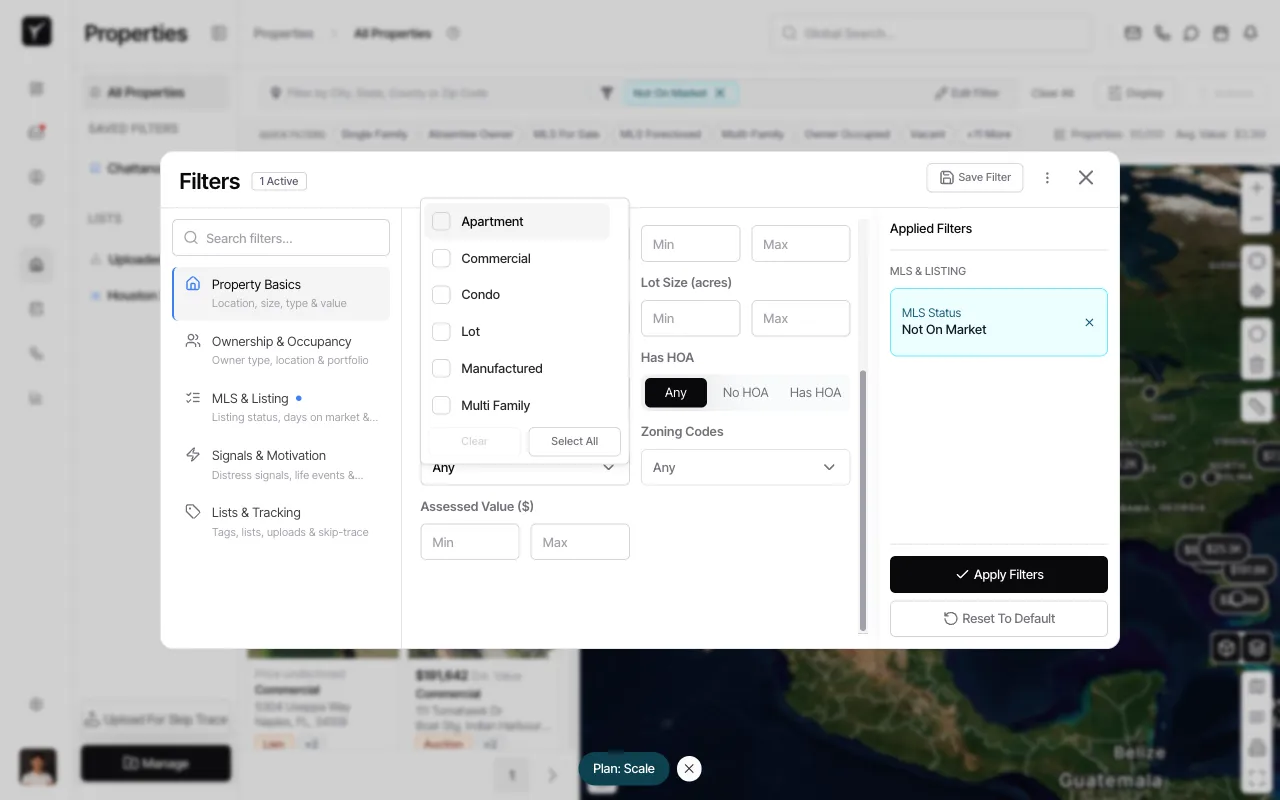Open the Zoning Codes dropdown

click(745, 467)
